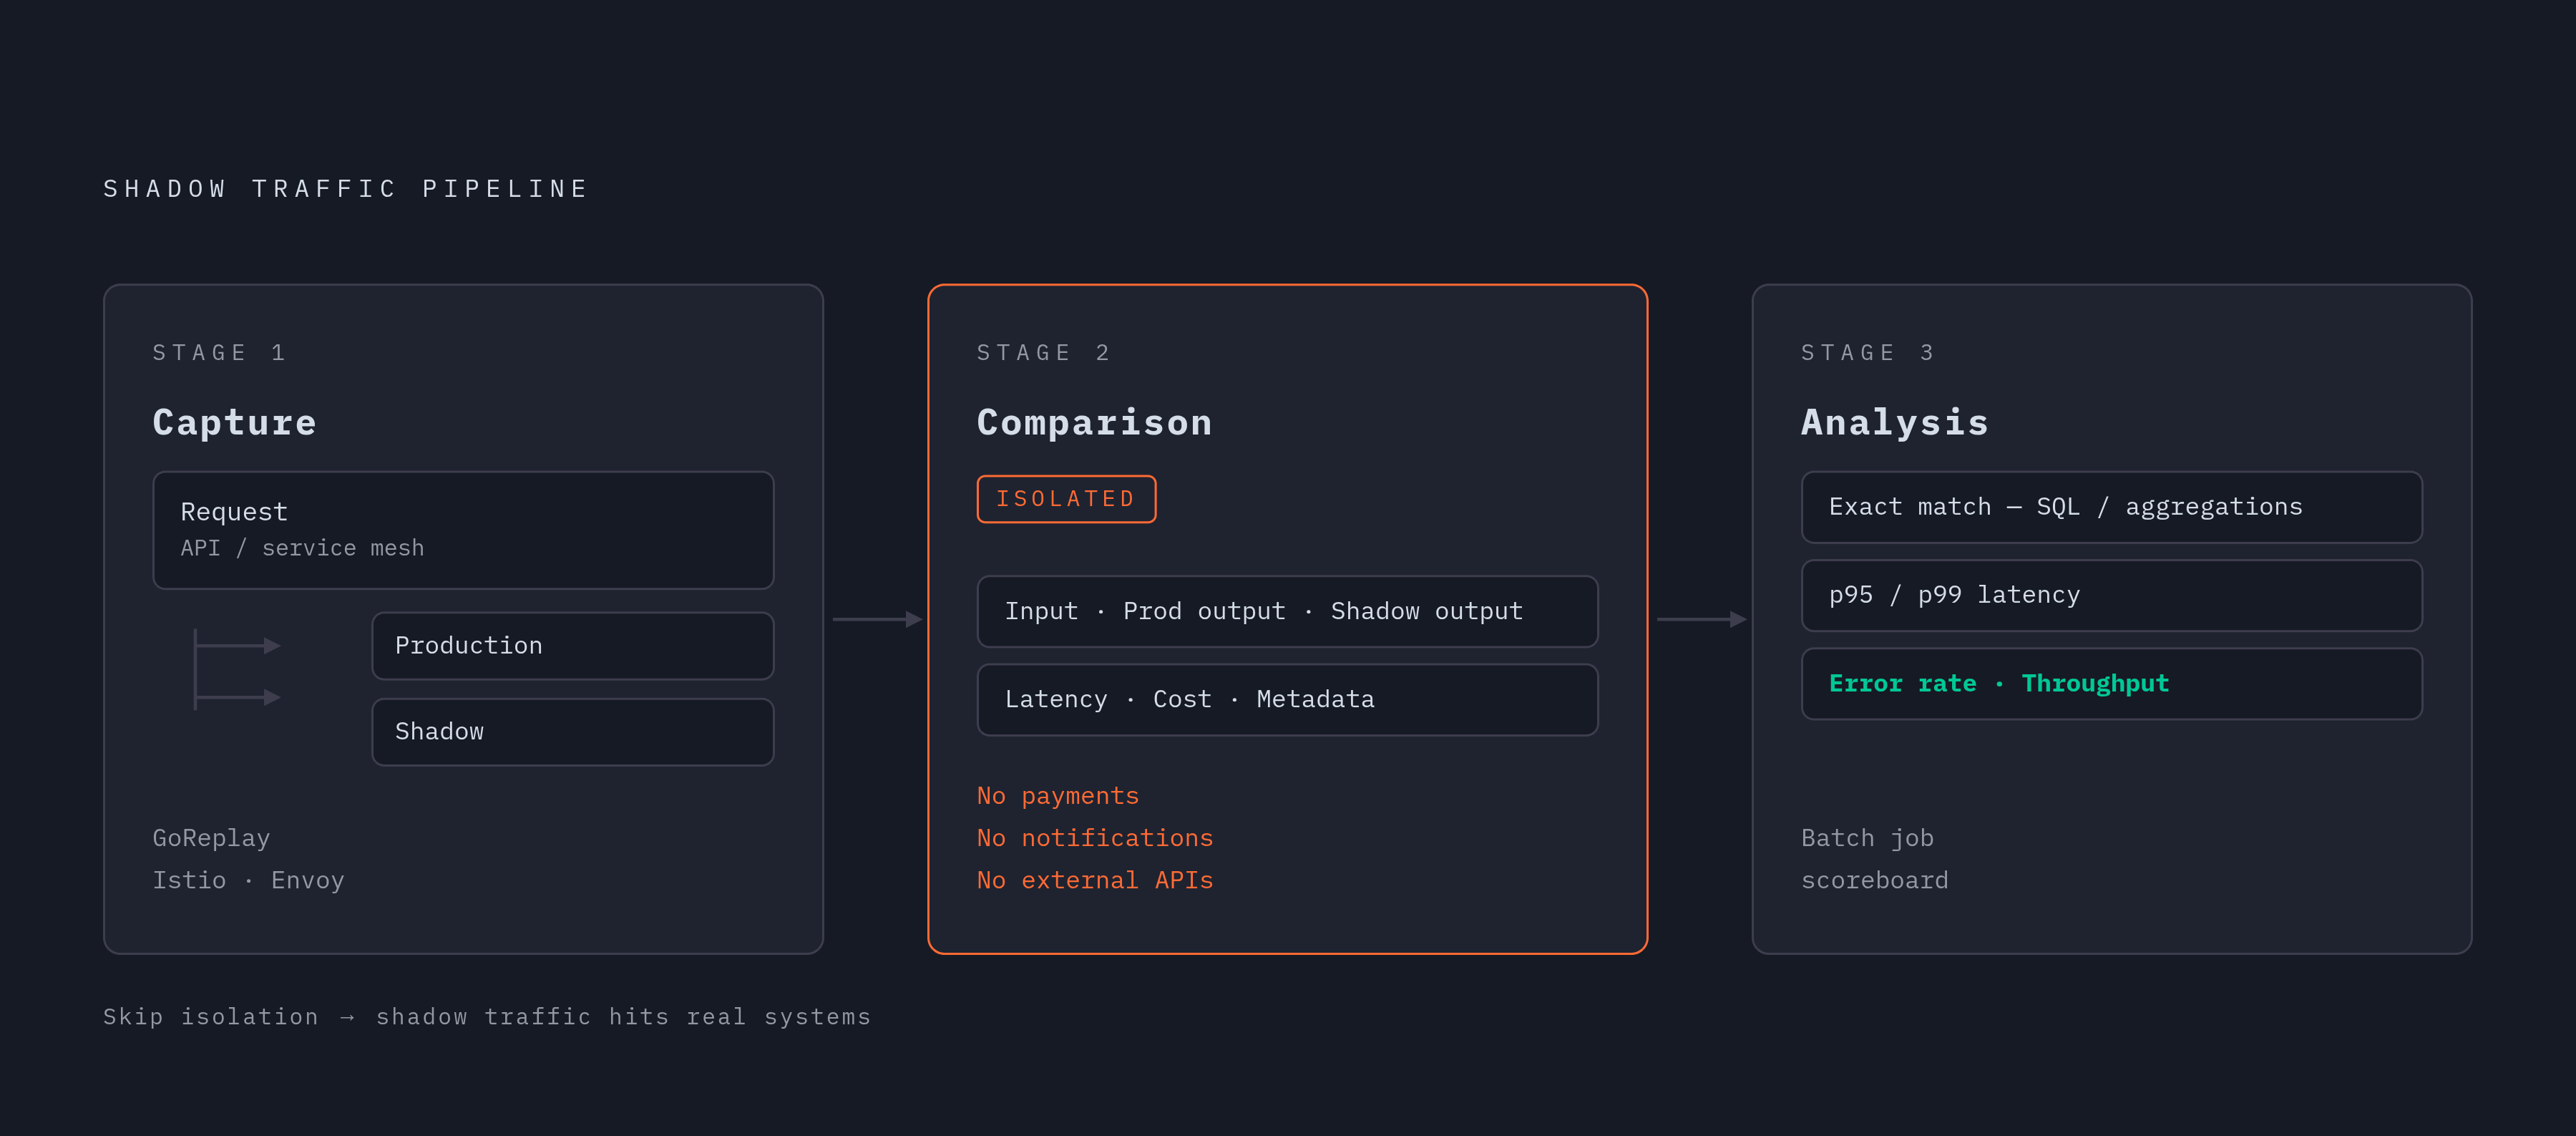2576x1136 pixels.
Task: Click the STAGE 3 label
Action: 1868,353
